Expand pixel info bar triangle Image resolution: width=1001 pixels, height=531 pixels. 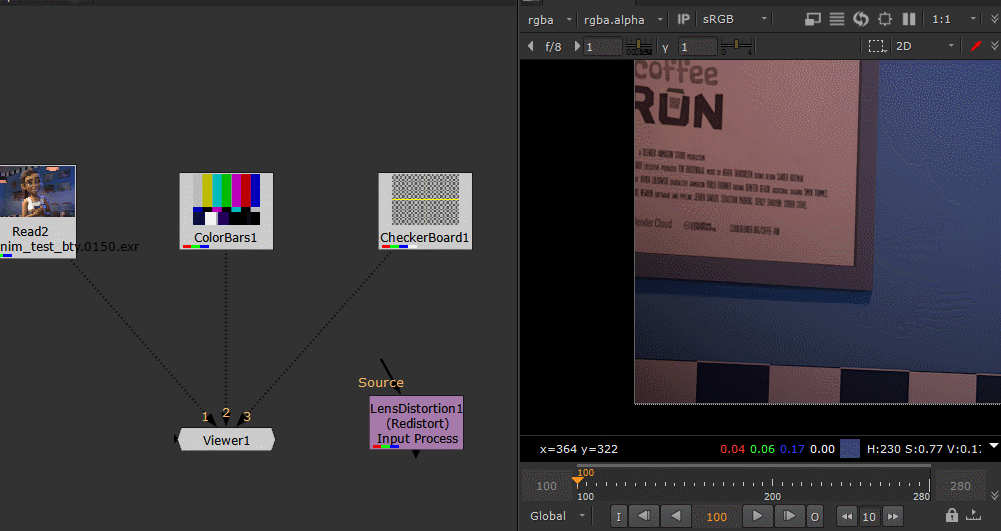click(x=994, y=445)
